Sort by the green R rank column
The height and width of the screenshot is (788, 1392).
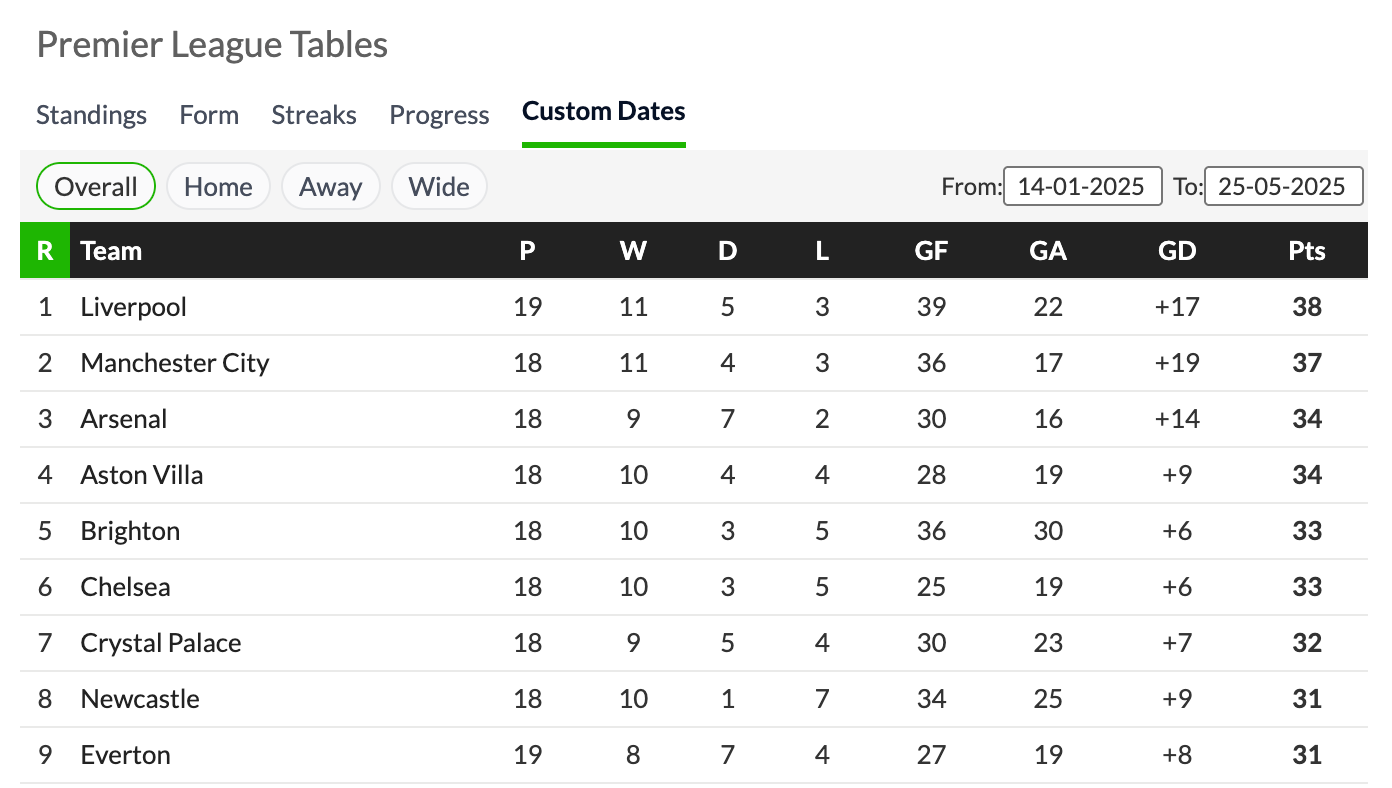tap(45, 250)
